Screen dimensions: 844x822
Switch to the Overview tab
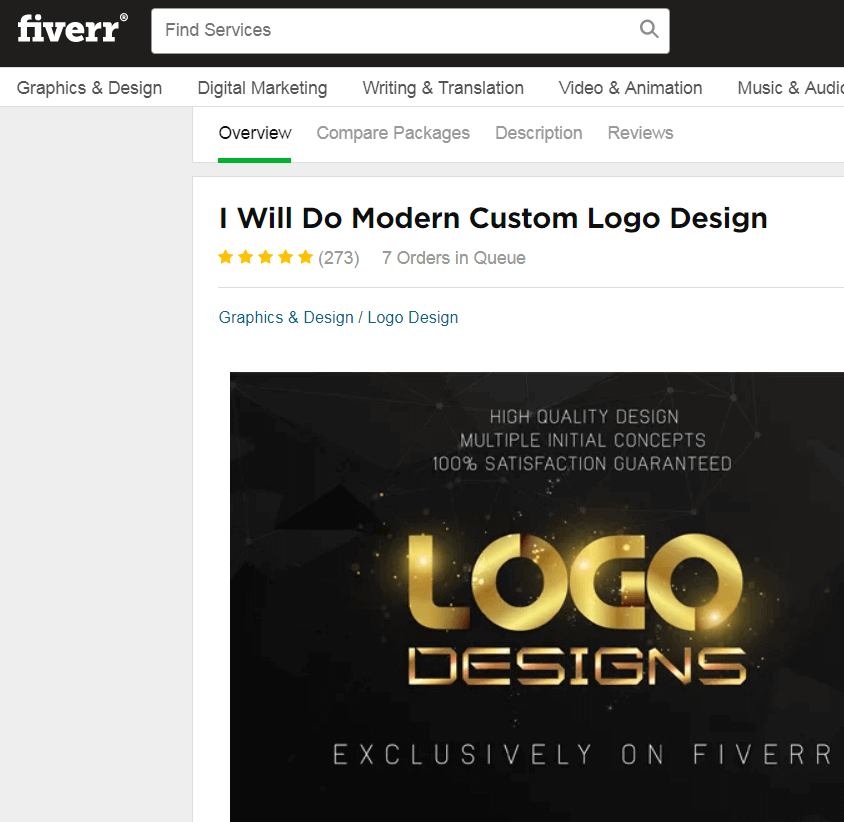[255, 133]
